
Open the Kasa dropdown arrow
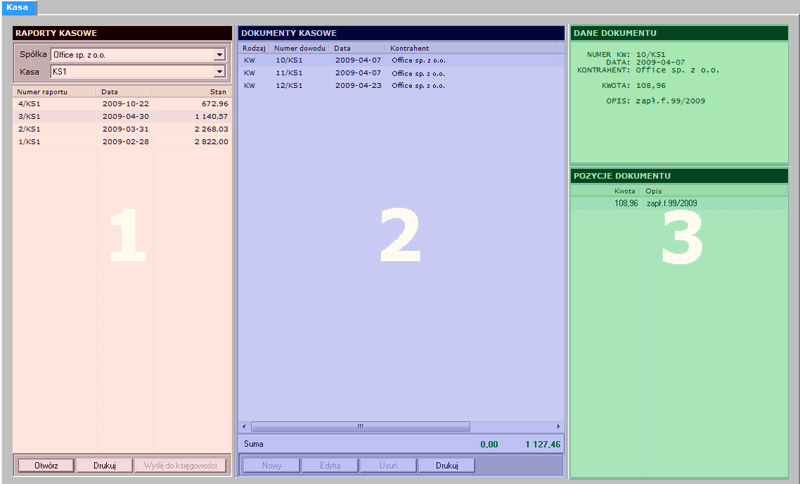tap(219, 71)
